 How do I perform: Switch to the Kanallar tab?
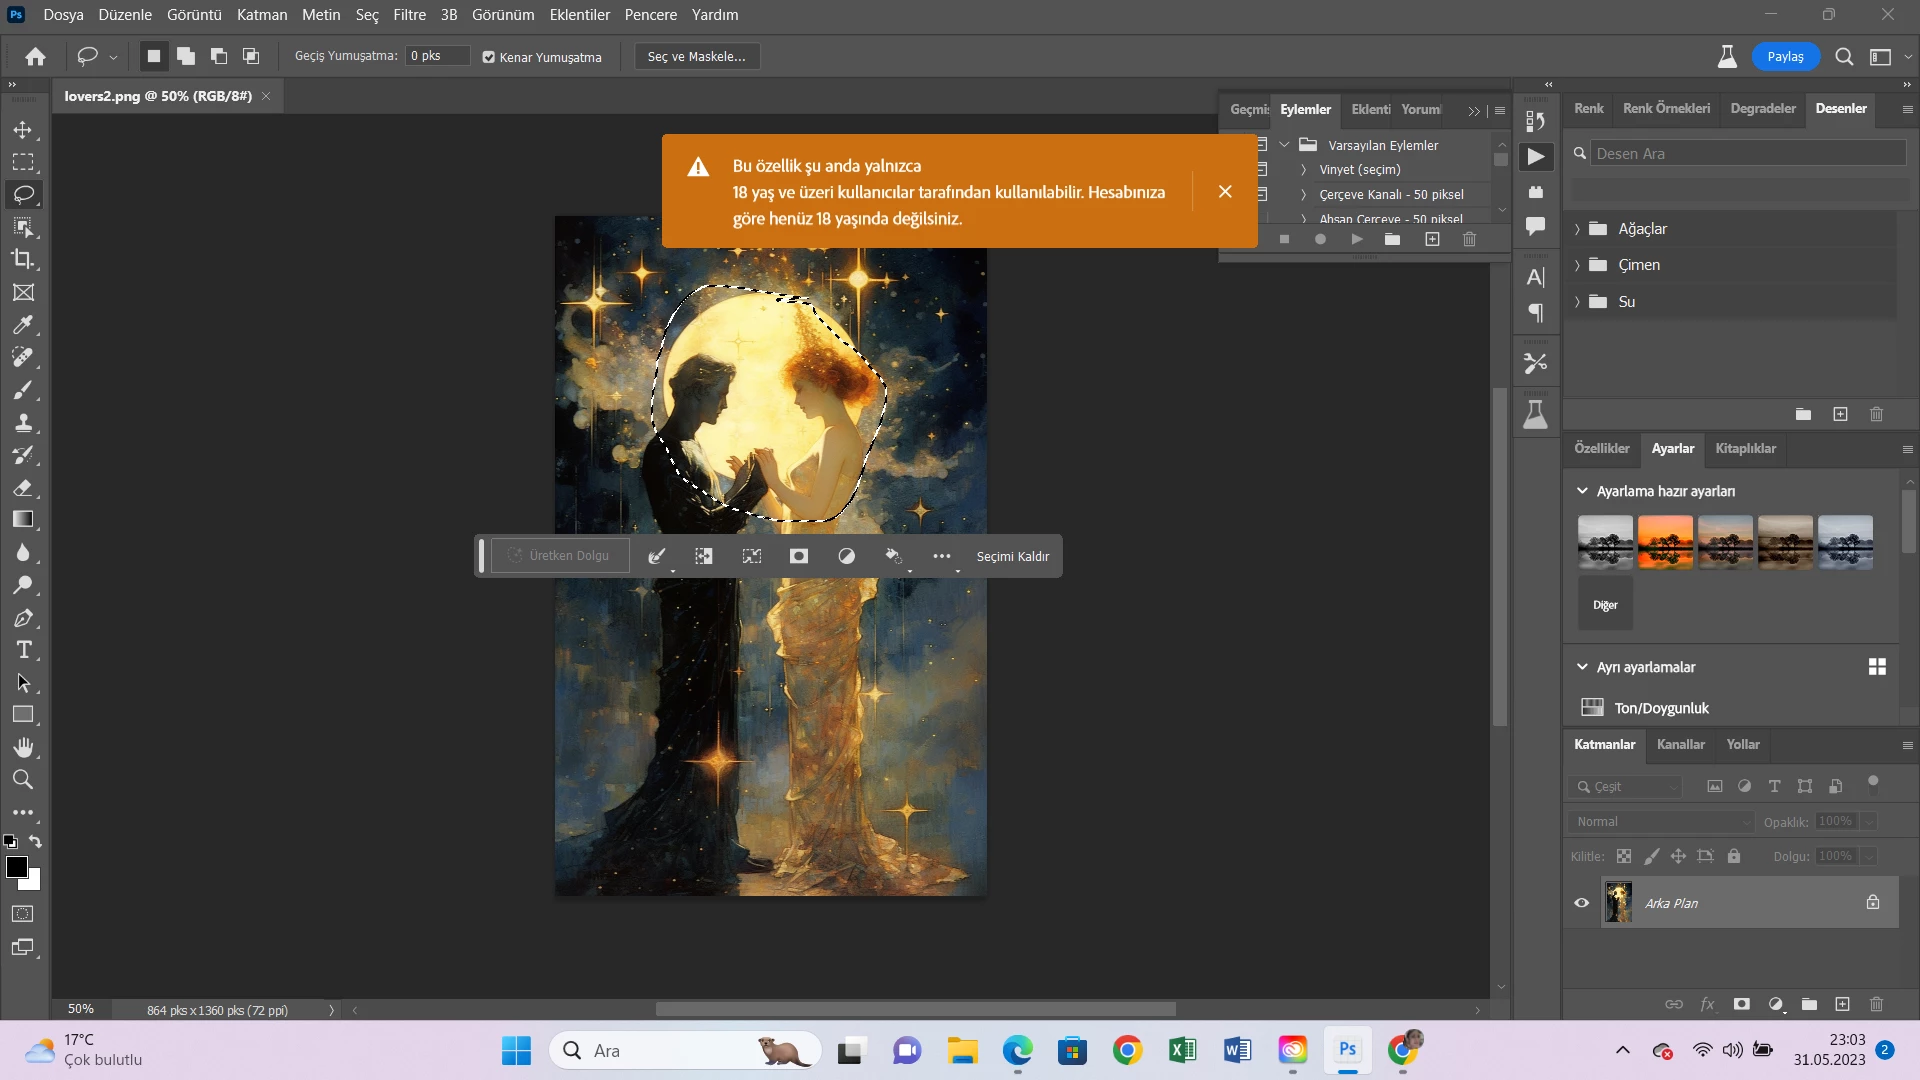pyautogui.click(x=1680, y=744)
